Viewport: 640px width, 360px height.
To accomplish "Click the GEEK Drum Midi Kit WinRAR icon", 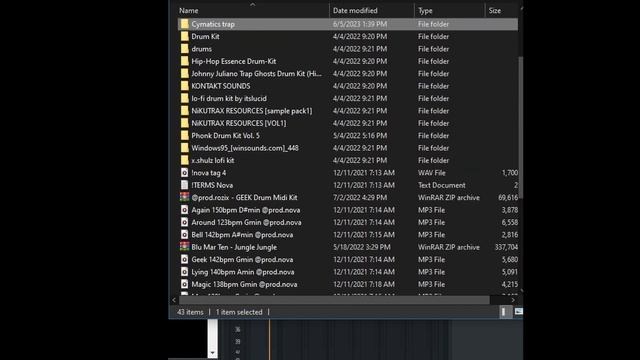I will click(184, 197).
